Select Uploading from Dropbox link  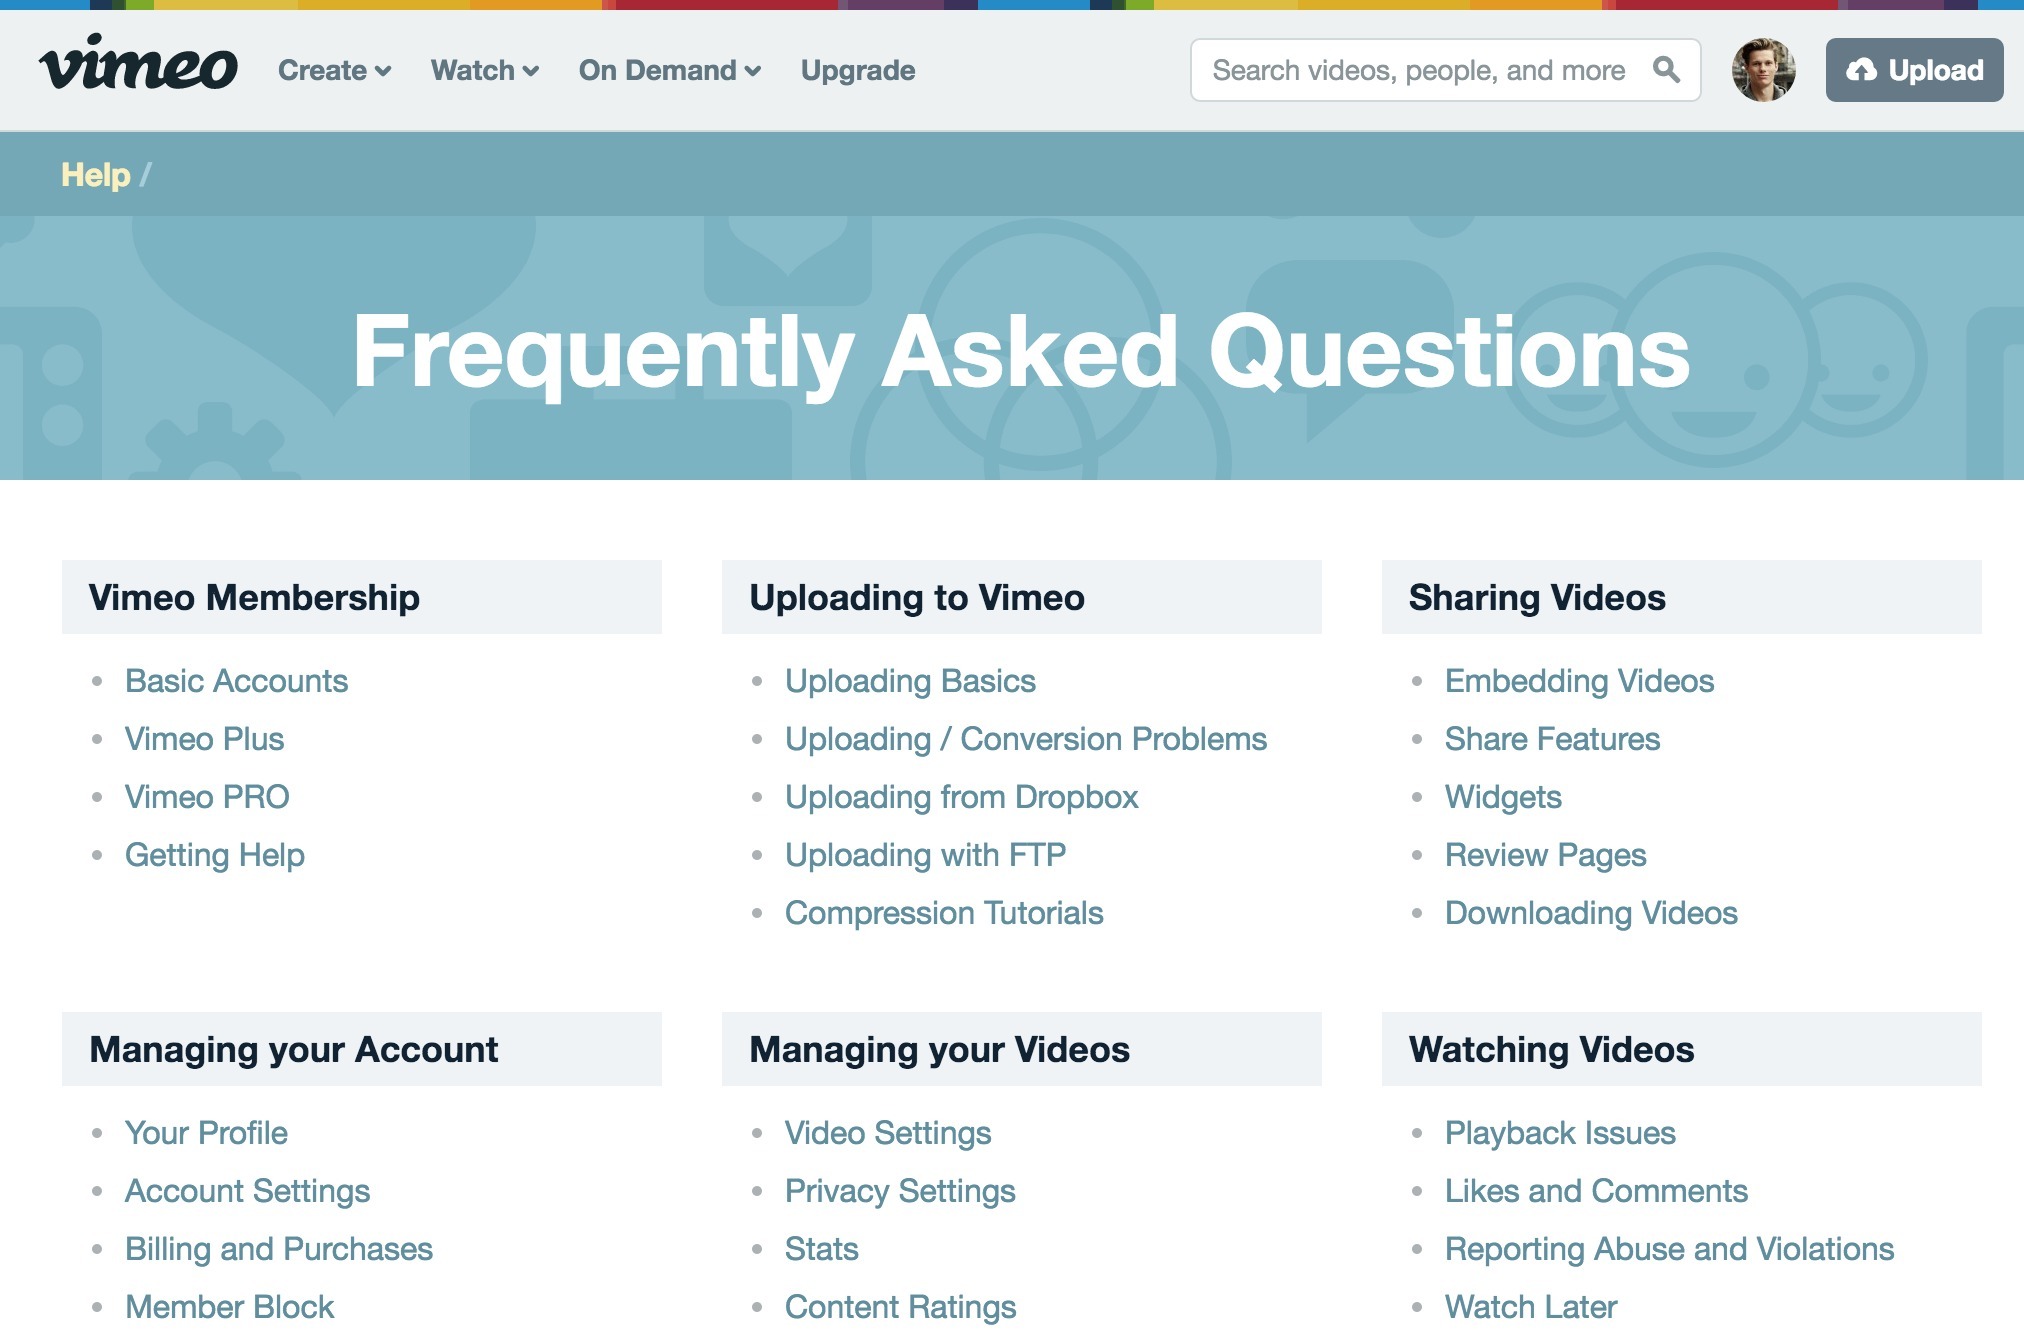[961, 797]
